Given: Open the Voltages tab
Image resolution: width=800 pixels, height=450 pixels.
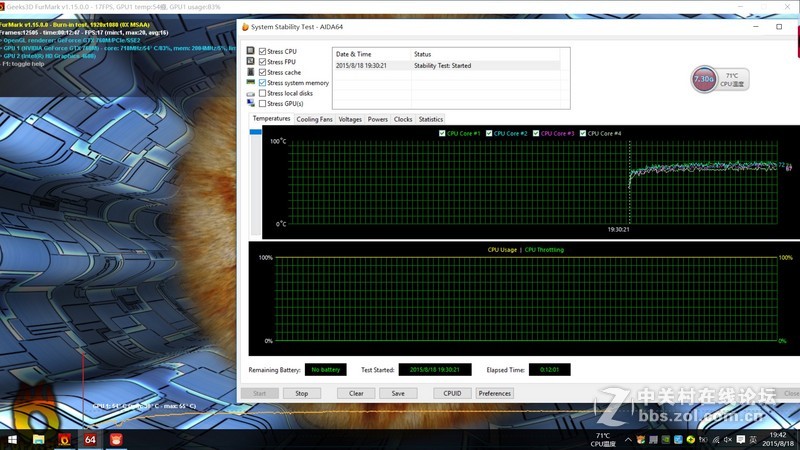Looking at the screenshot, I should [350, 119].
